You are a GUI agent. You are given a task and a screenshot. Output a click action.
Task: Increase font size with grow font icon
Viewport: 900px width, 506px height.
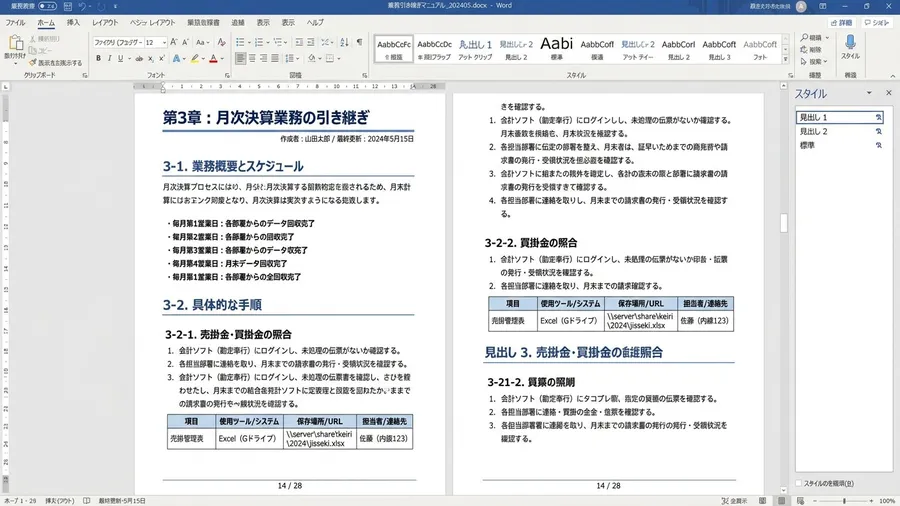click(174, 42)
